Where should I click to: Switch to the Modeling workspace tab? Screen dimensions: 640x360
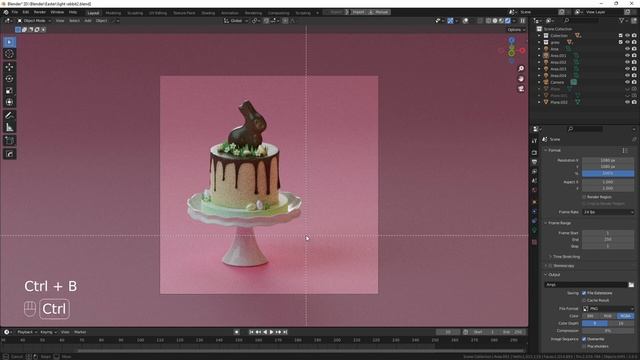click(x=113, y=13)
